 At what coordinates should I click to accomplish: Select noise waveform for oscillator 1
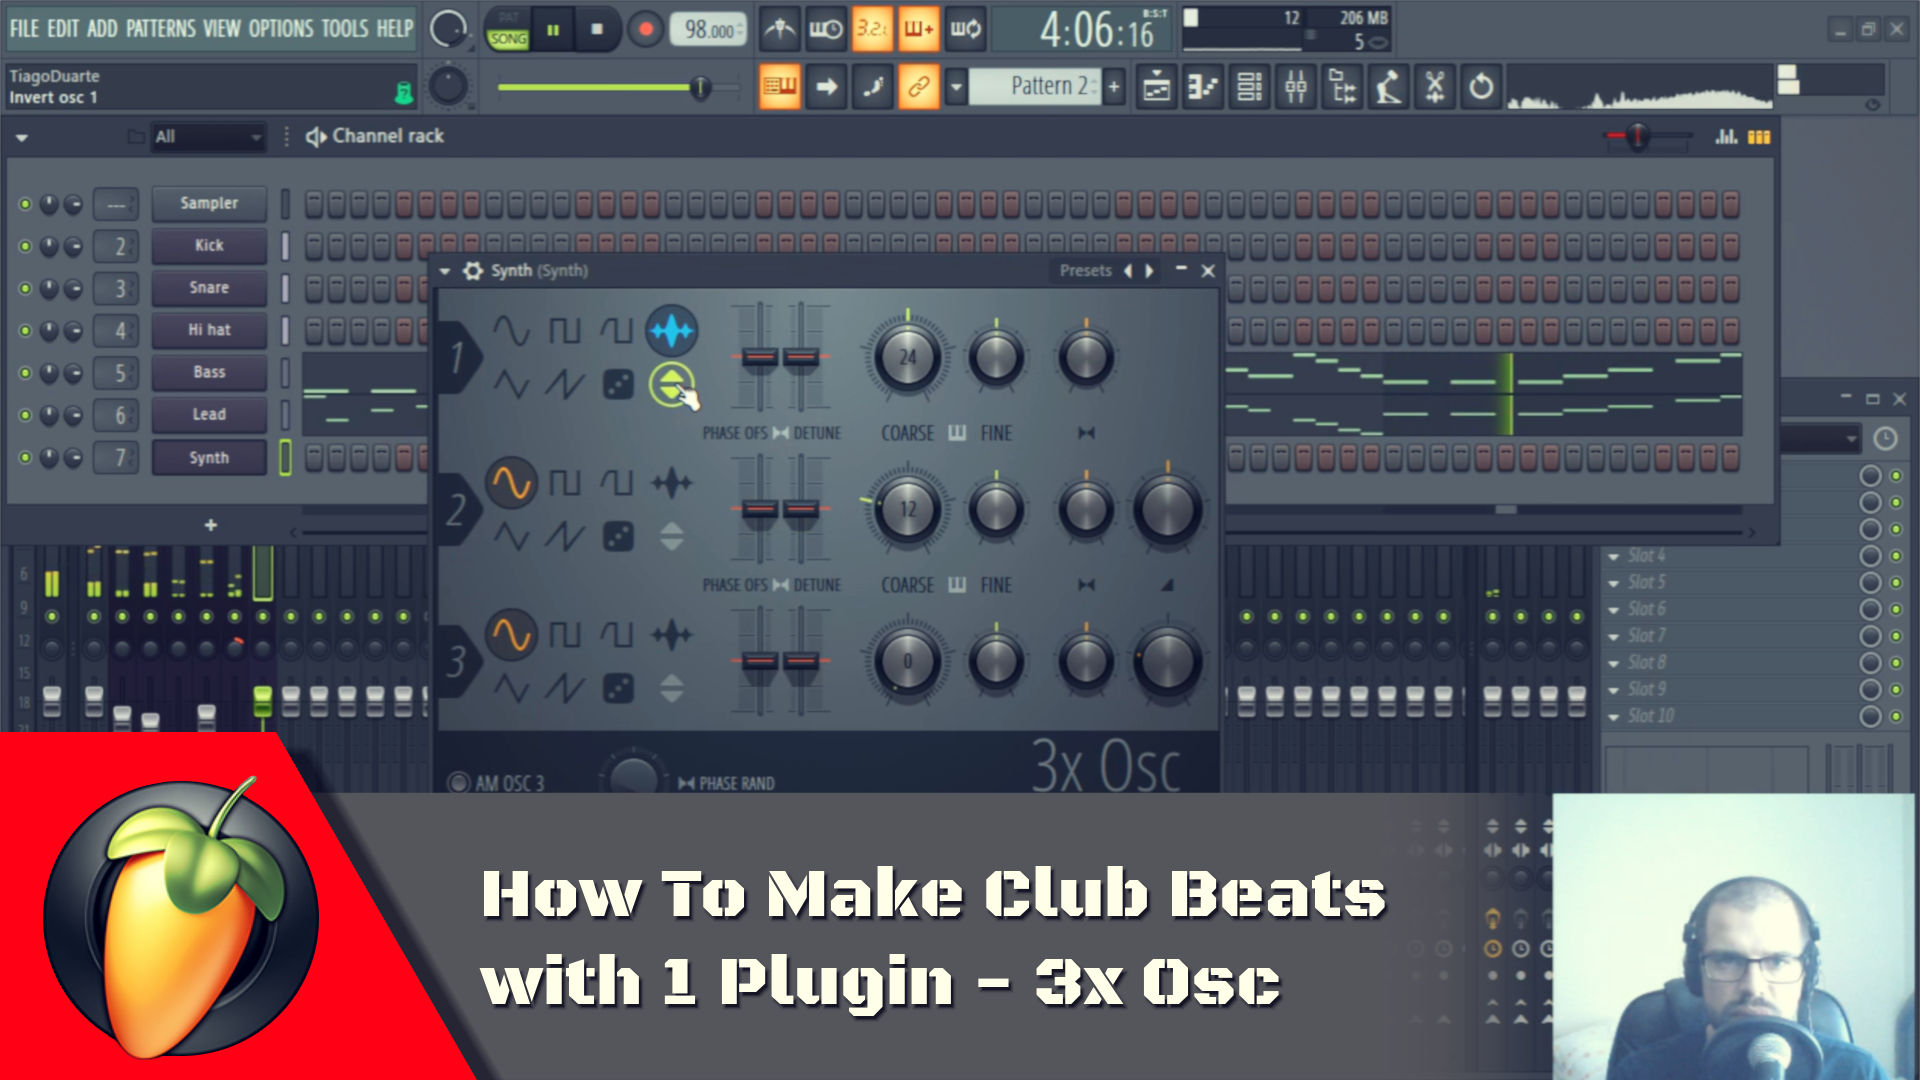(618, 384)
